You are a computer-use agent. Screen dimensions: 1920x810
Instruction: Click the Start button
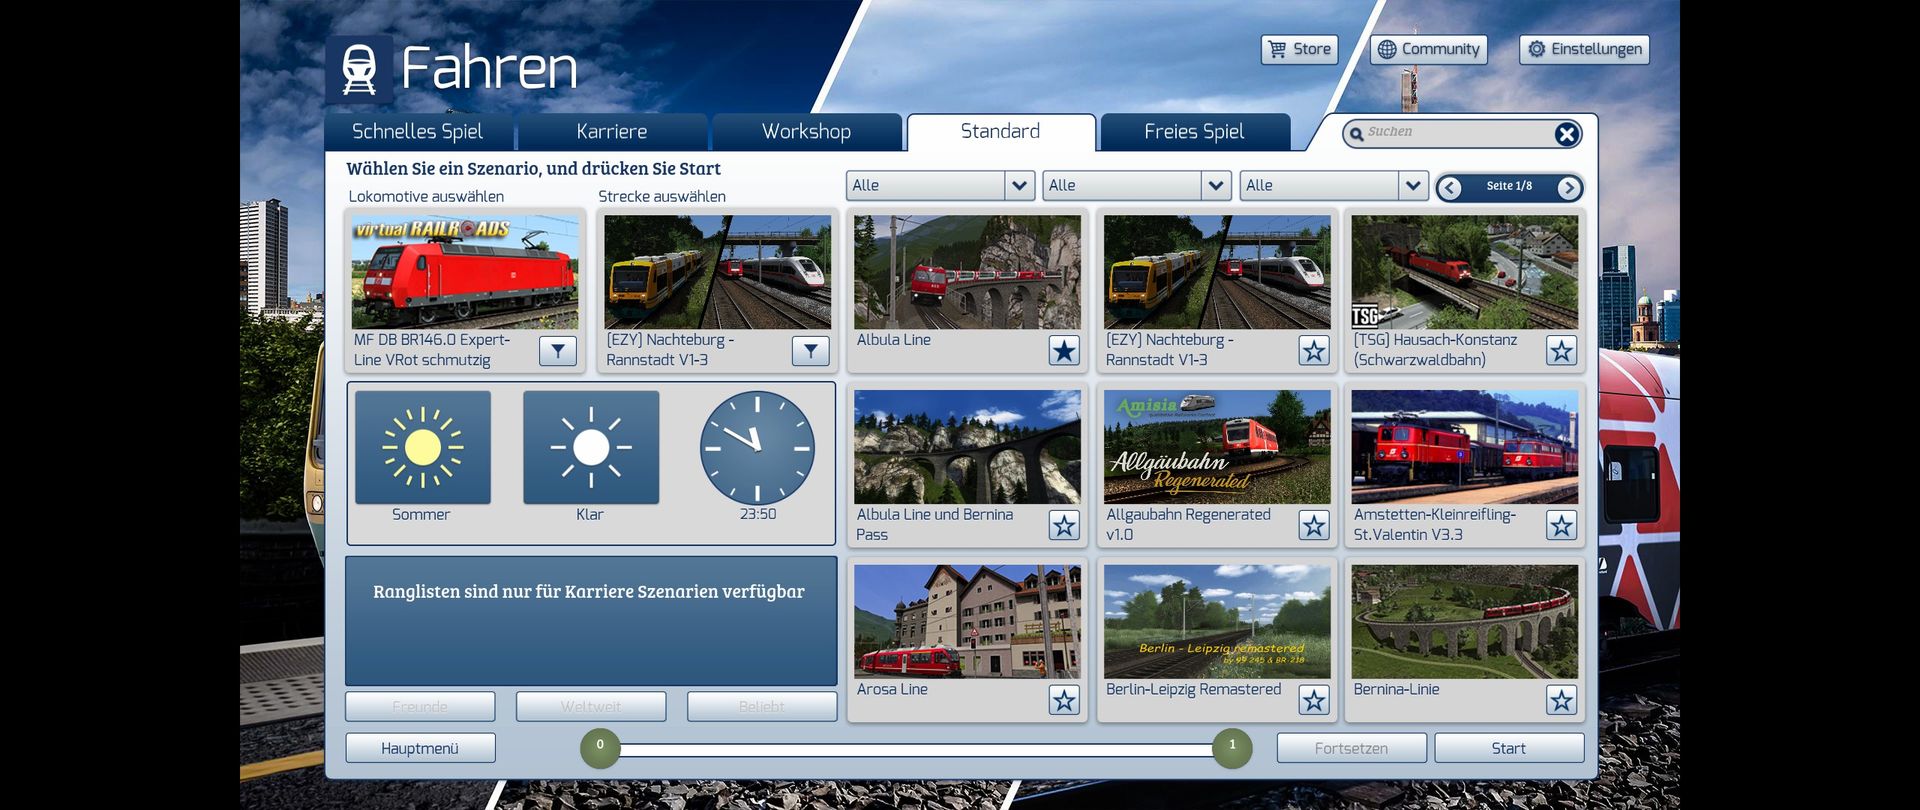[x=1509, y=748]
